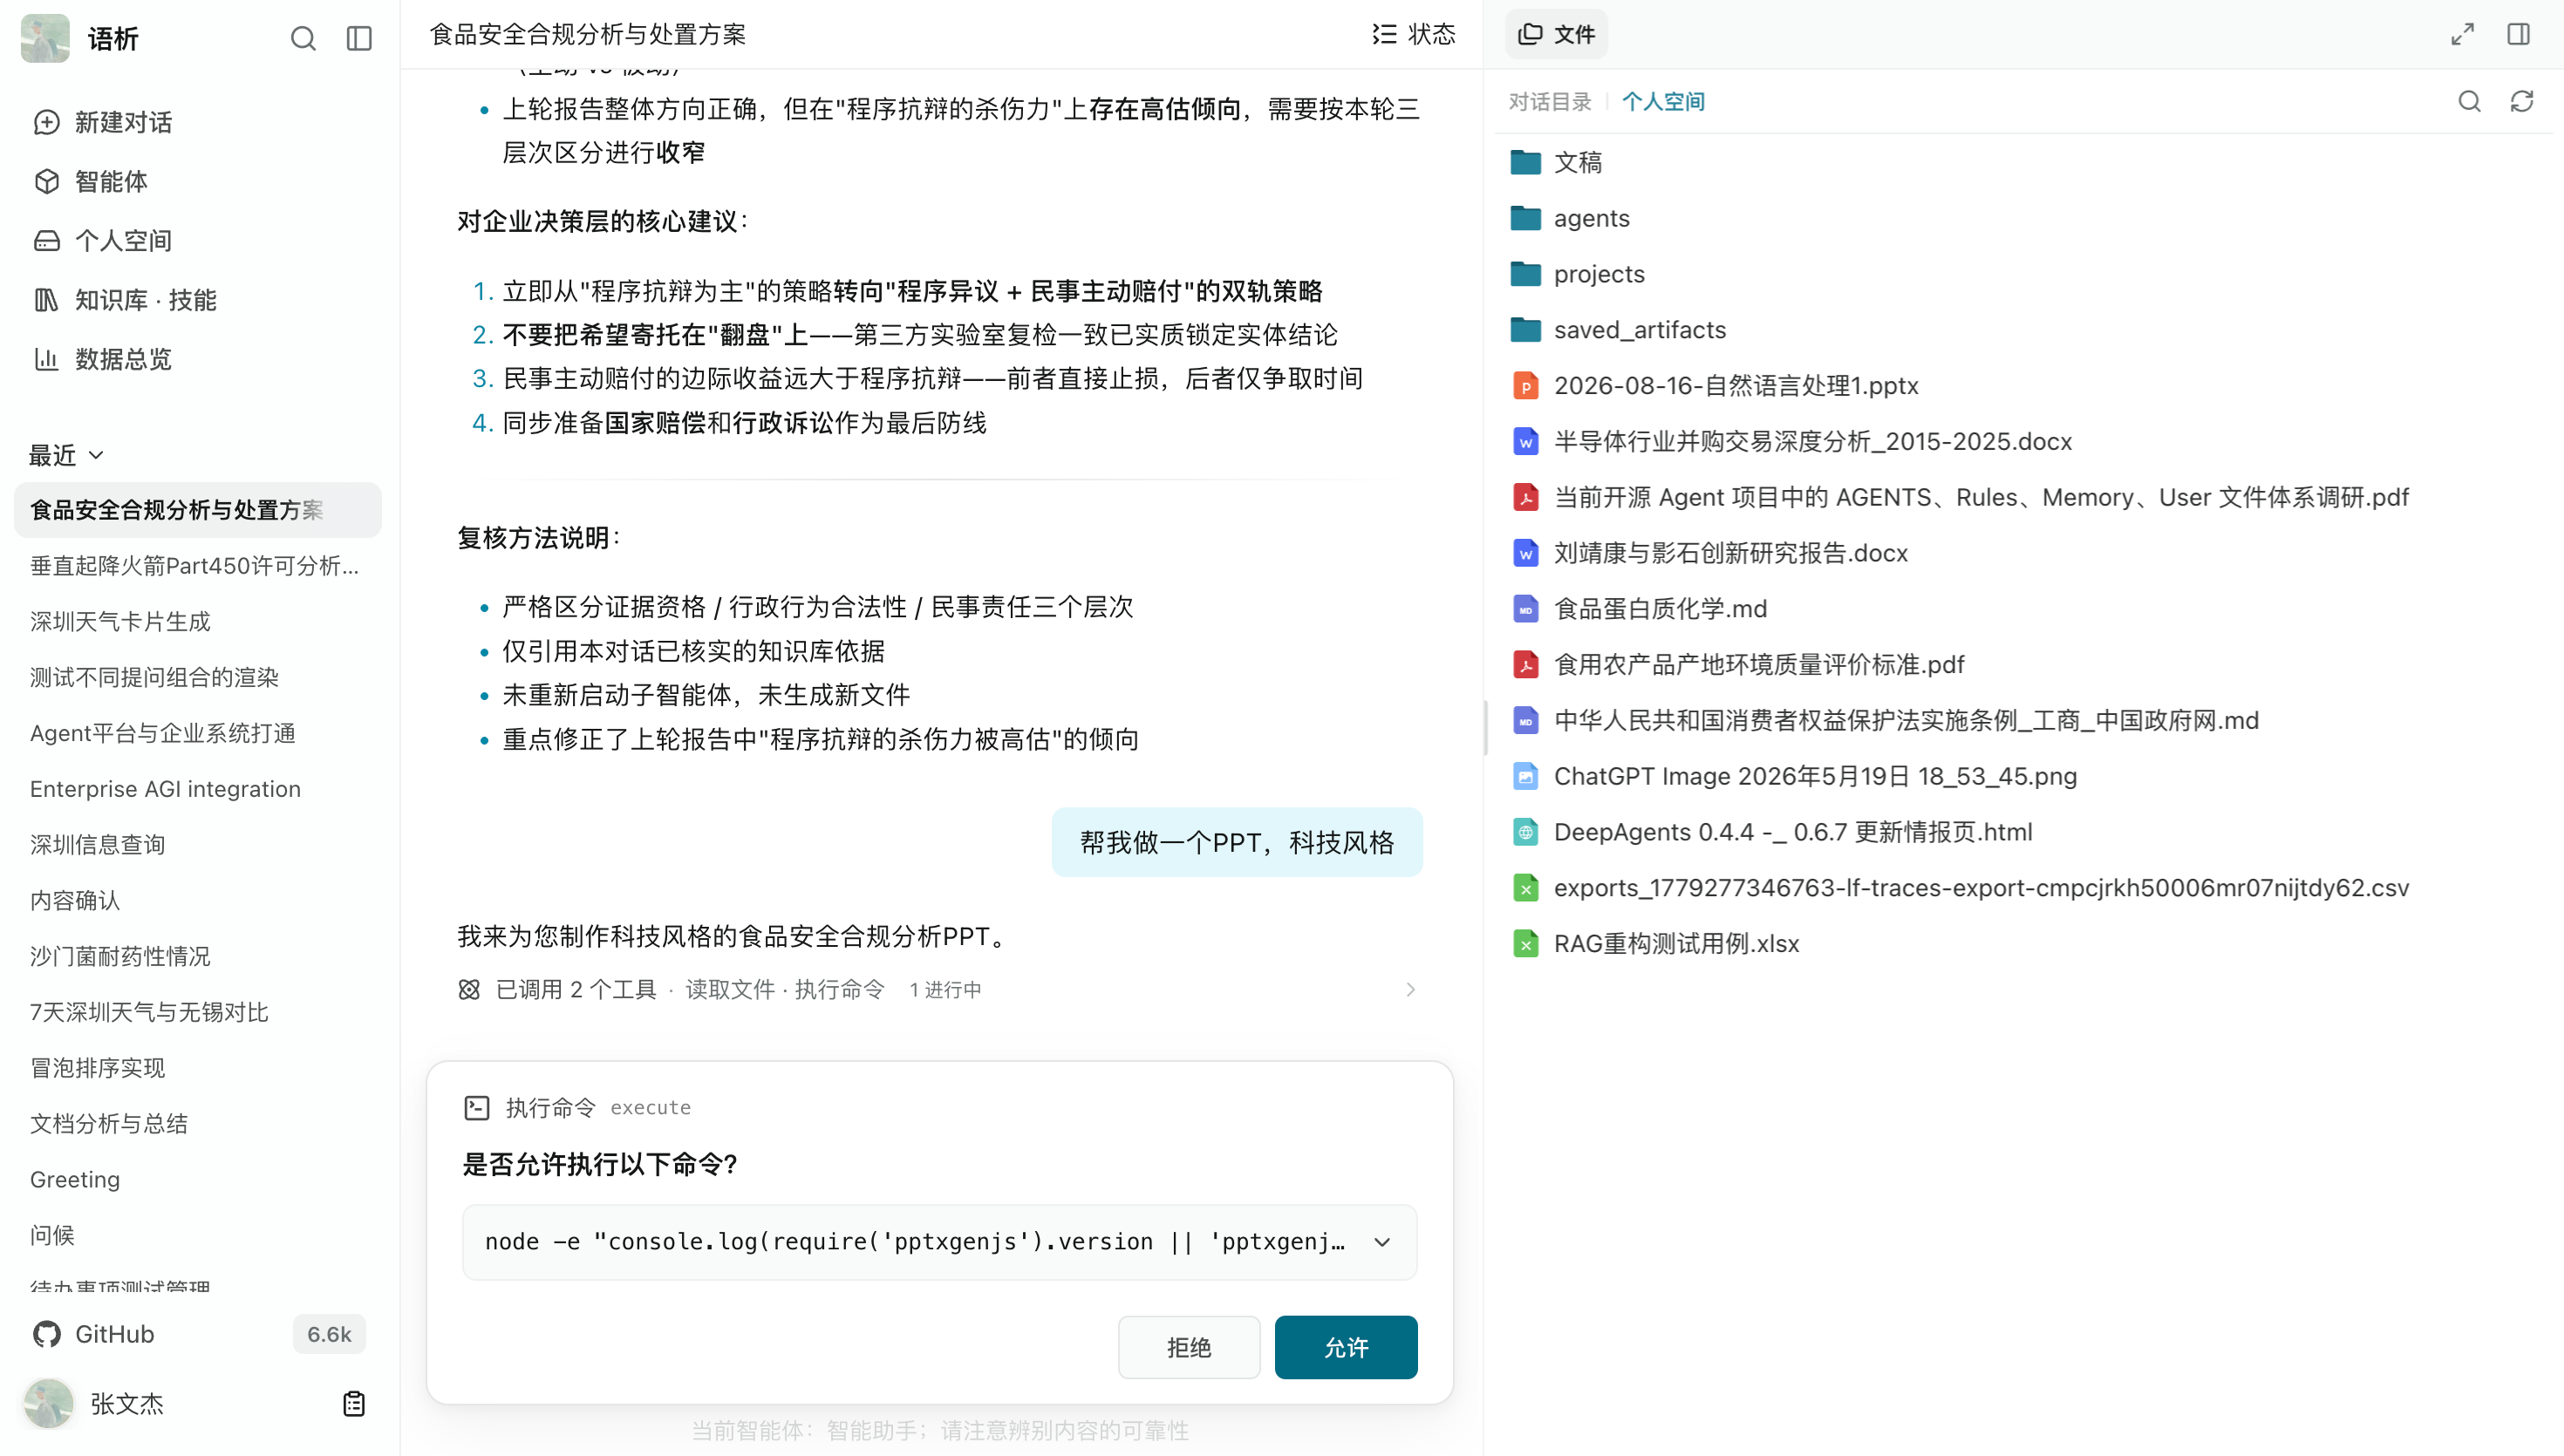
Task: Open the GitHub link in the sidebar
Action: tap(94, 1334)
